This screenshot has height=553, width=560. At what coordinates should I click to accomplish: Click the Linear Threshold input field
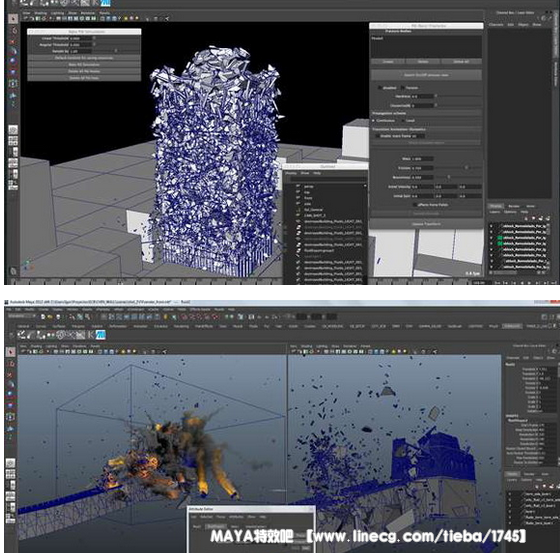pos(80,38)
